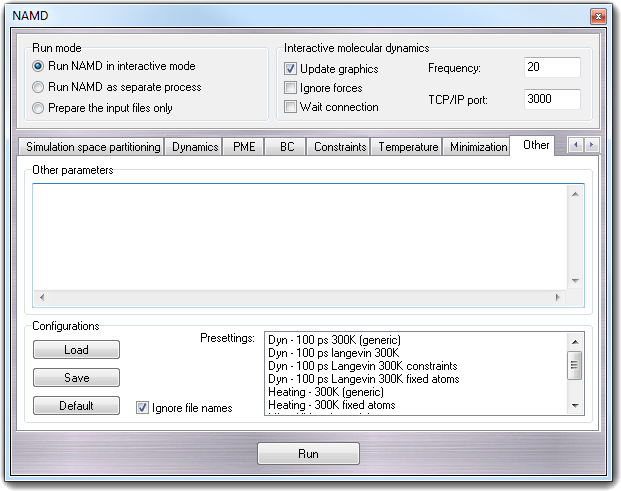Screen dimensions: 621x491
Task: Enable the Wait connection checkbox
Action: (x=290, y=107)
